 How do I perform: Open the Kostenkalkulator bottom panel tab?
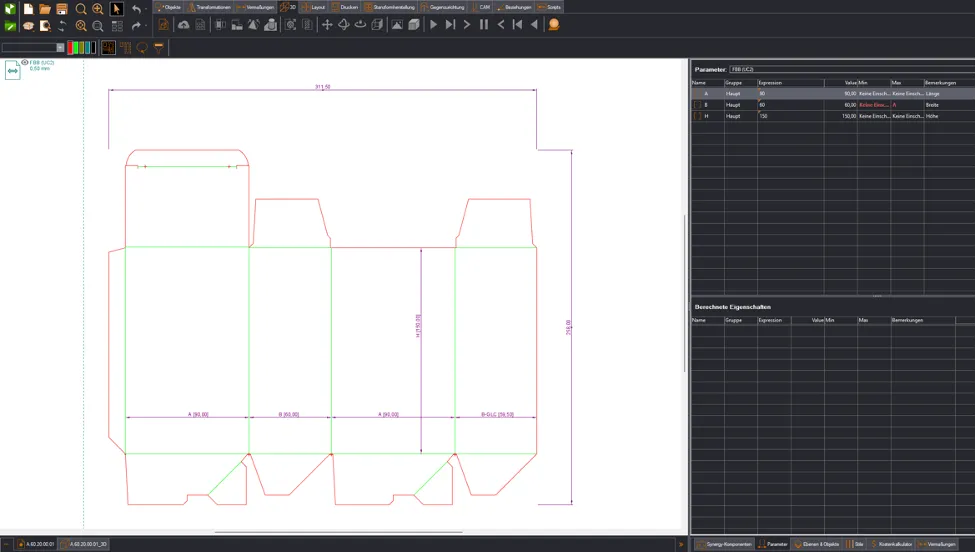891,544
